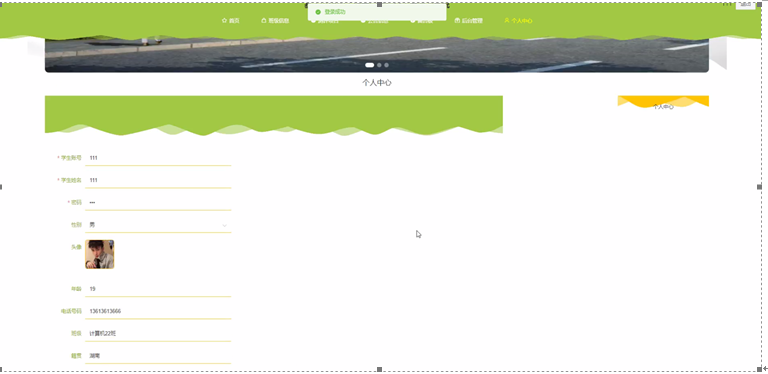Focus the 学生账号 input field

pos(158,158)
